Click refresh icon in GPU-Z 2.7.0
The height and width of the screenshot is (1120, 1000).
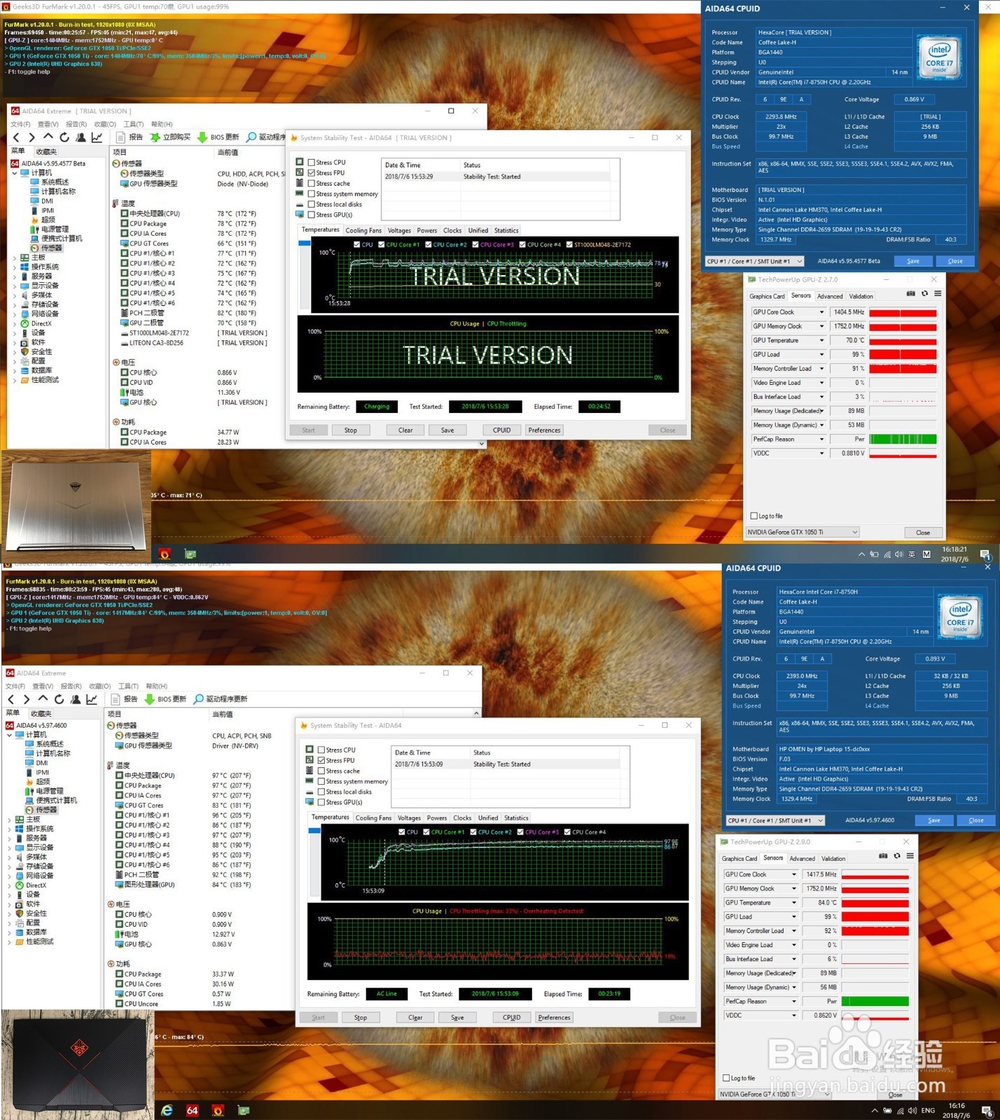click(924, 294)
